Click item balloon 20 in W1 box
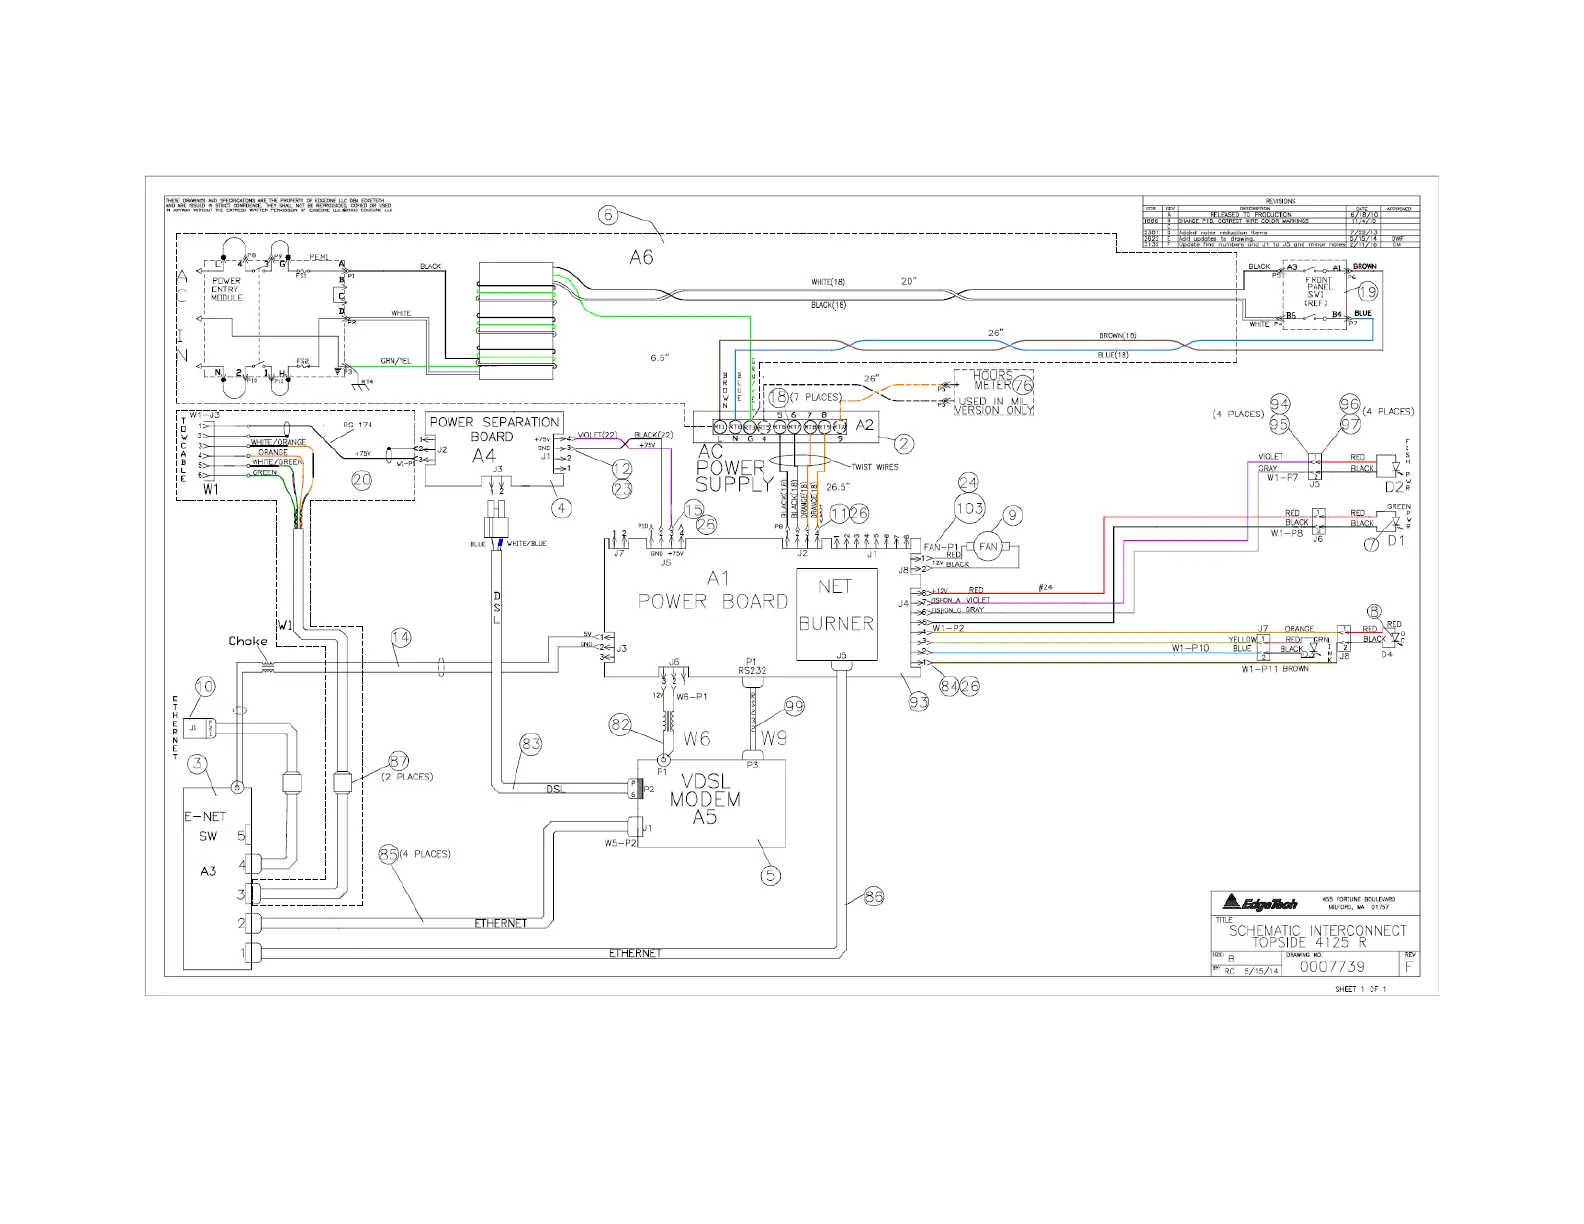The width and height of the screenshot is (1584, 1224). 361,480
